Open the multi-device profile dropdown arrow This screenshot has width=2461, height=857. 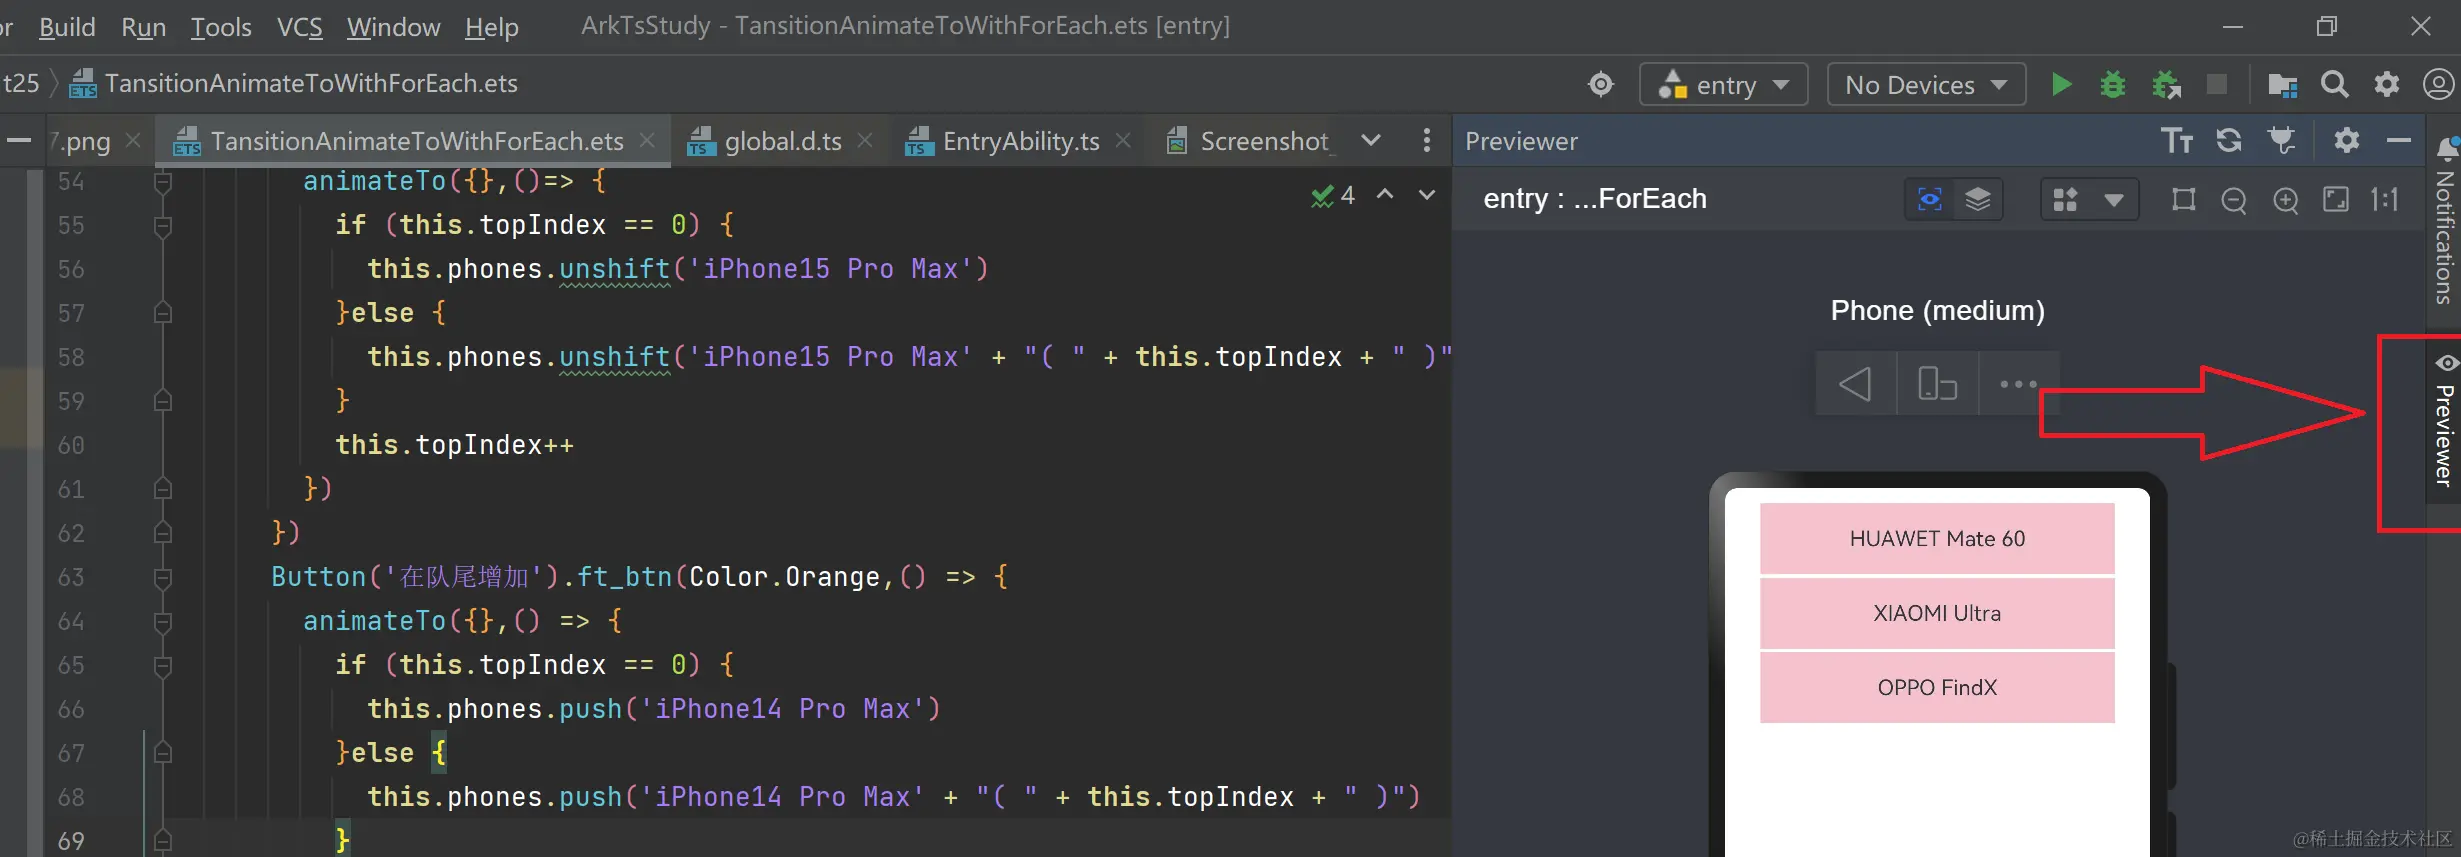[2114, 200]
